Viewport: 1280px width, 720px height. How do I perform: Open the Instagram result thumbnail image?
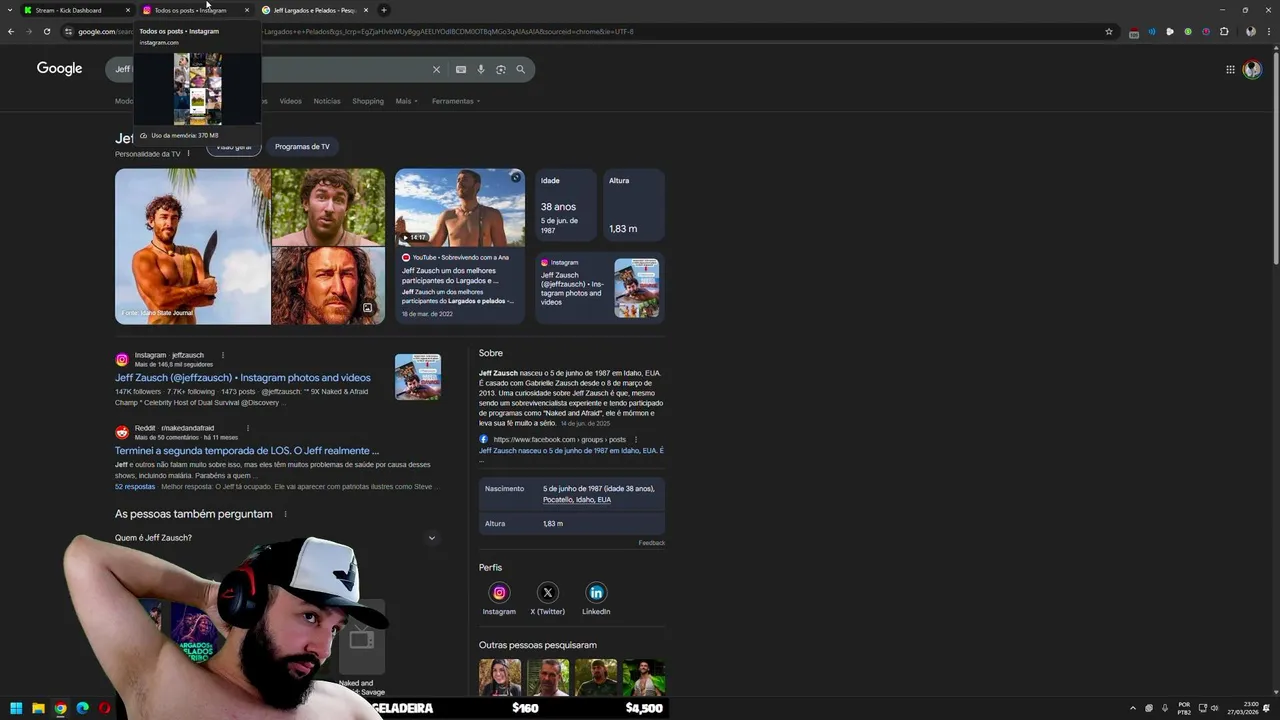418,377
